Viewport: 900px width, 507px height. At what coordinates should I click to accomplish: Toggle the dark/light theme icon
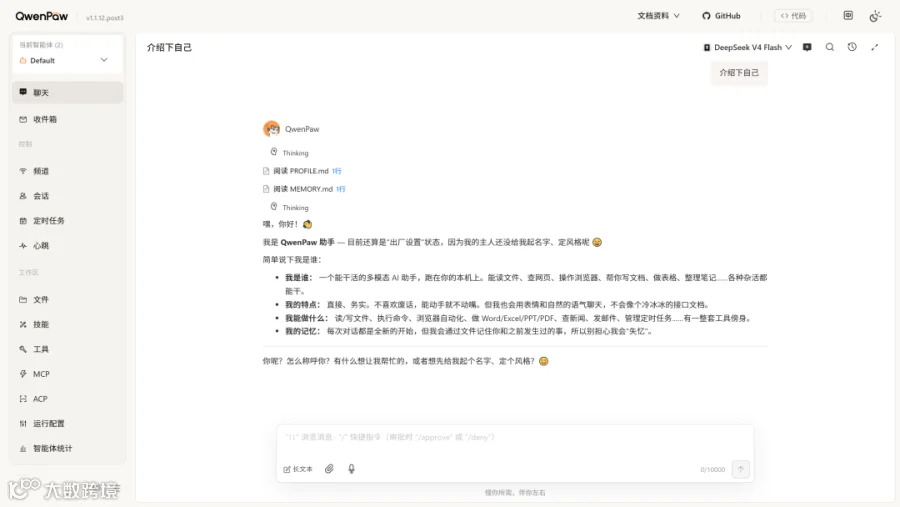point(875,16)
